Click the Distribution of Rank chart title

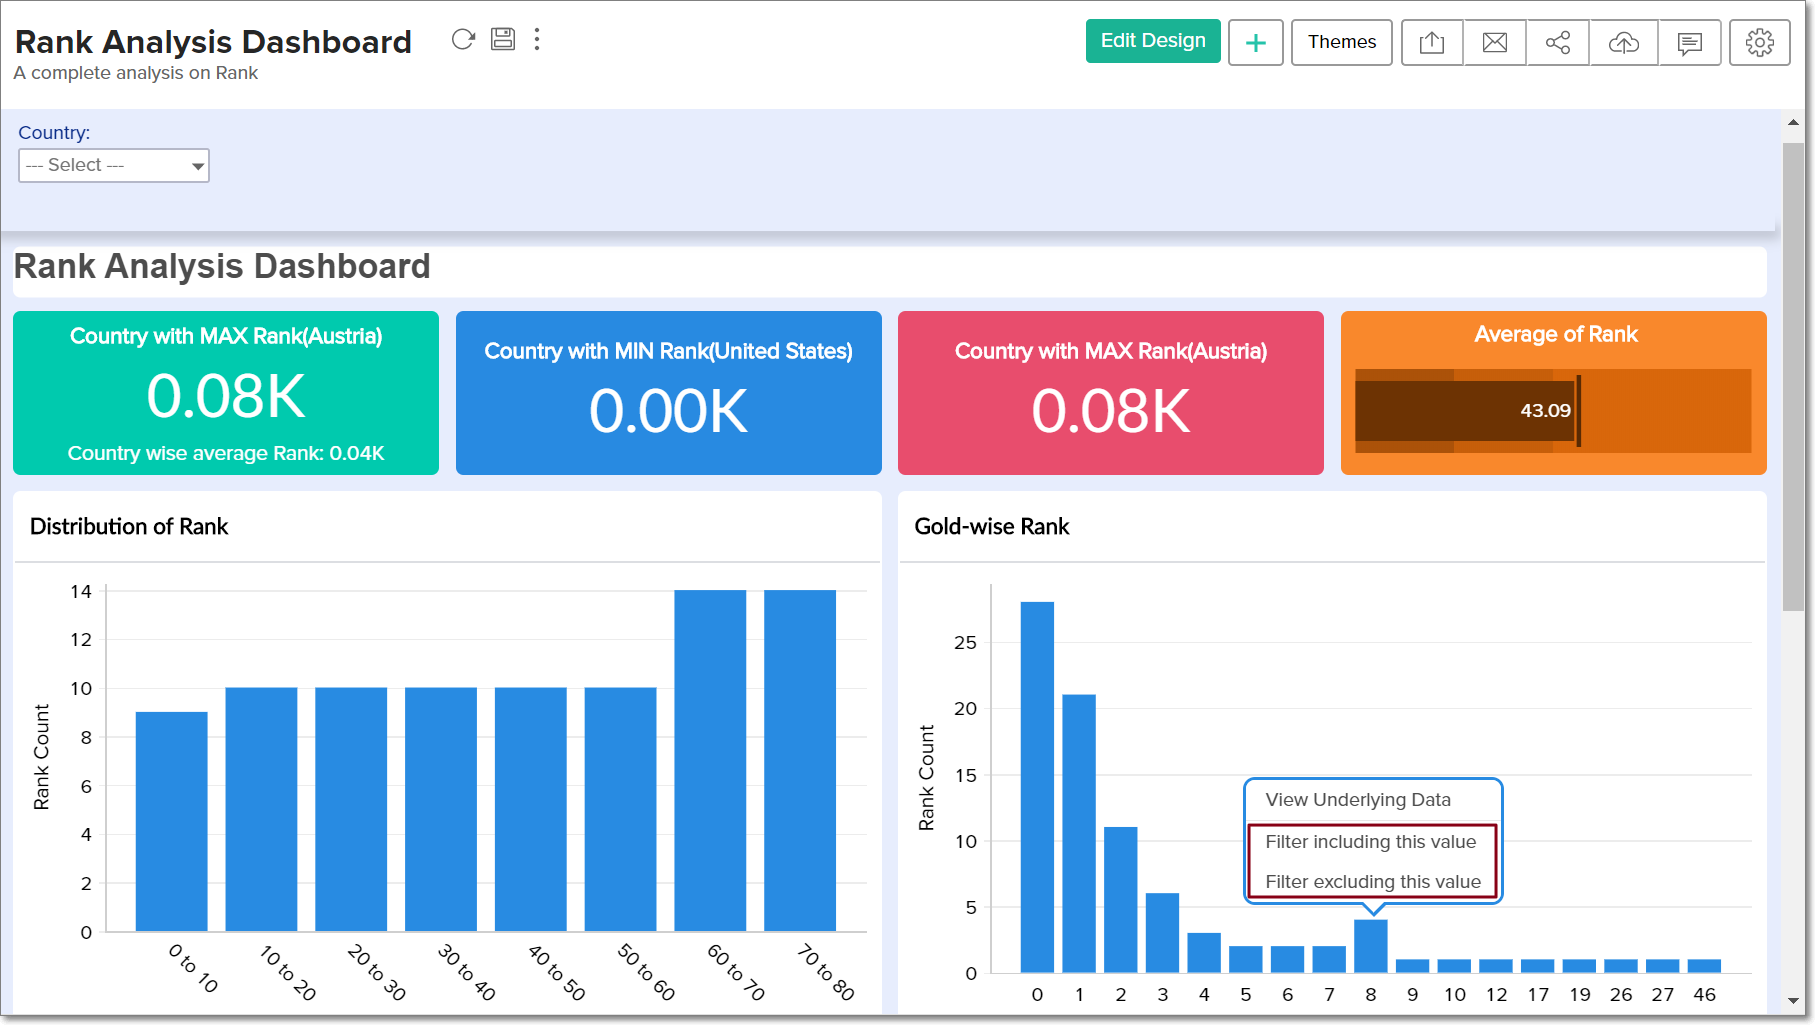point(129,526)
